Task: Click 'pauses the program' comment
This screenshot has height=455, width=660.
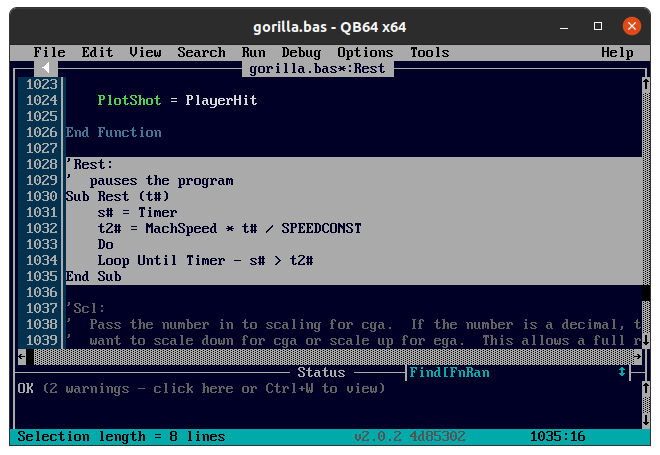Action: coord(161,181)
